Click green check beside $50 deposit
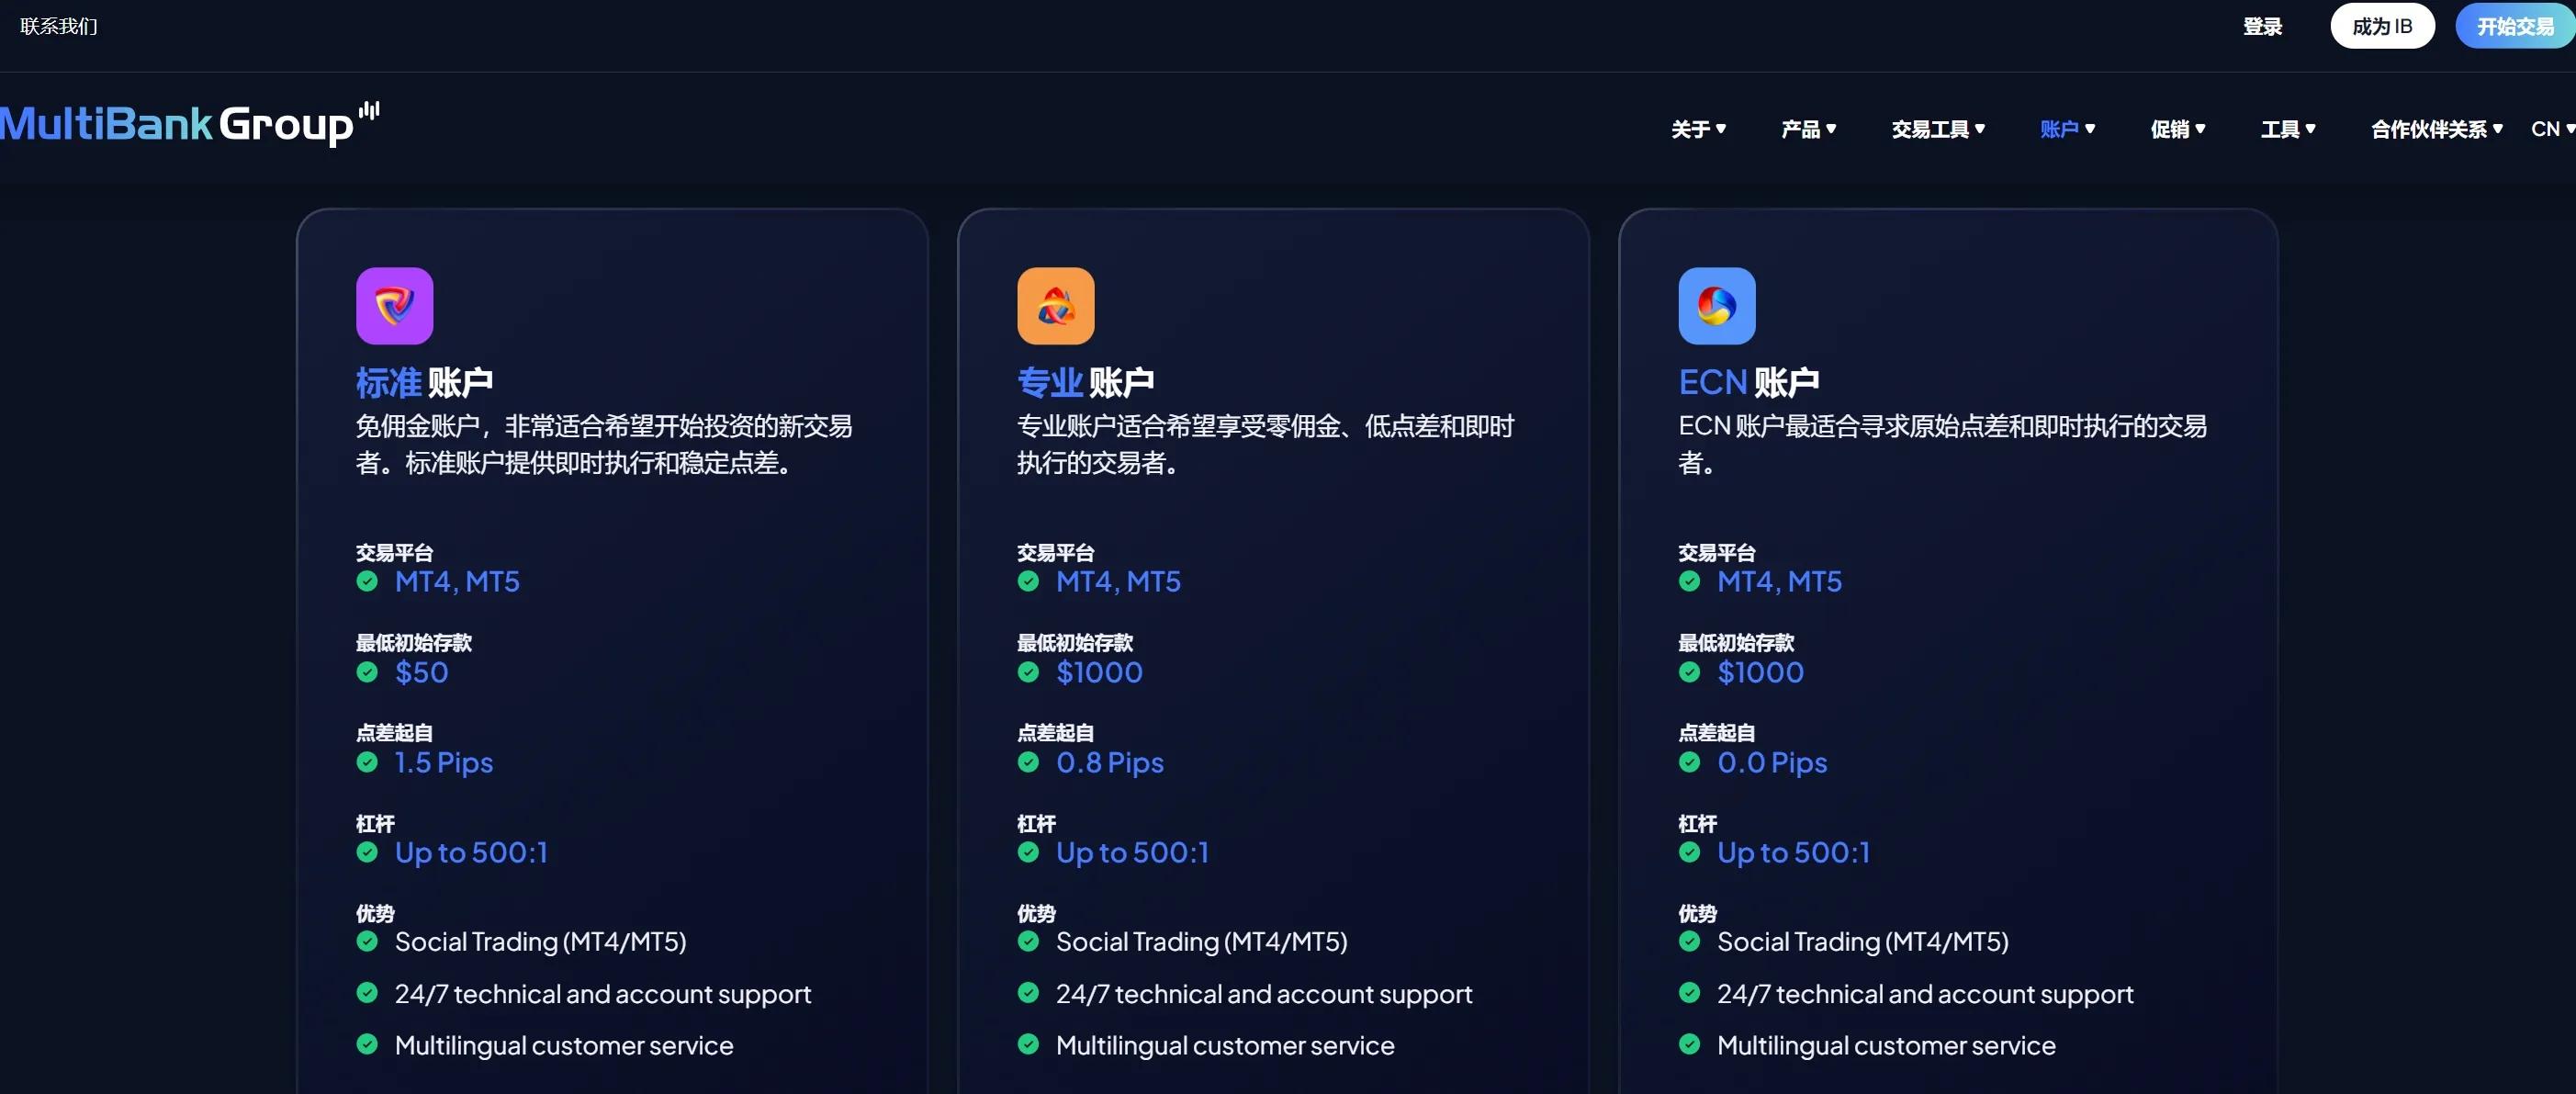 [x=367, y=672]
